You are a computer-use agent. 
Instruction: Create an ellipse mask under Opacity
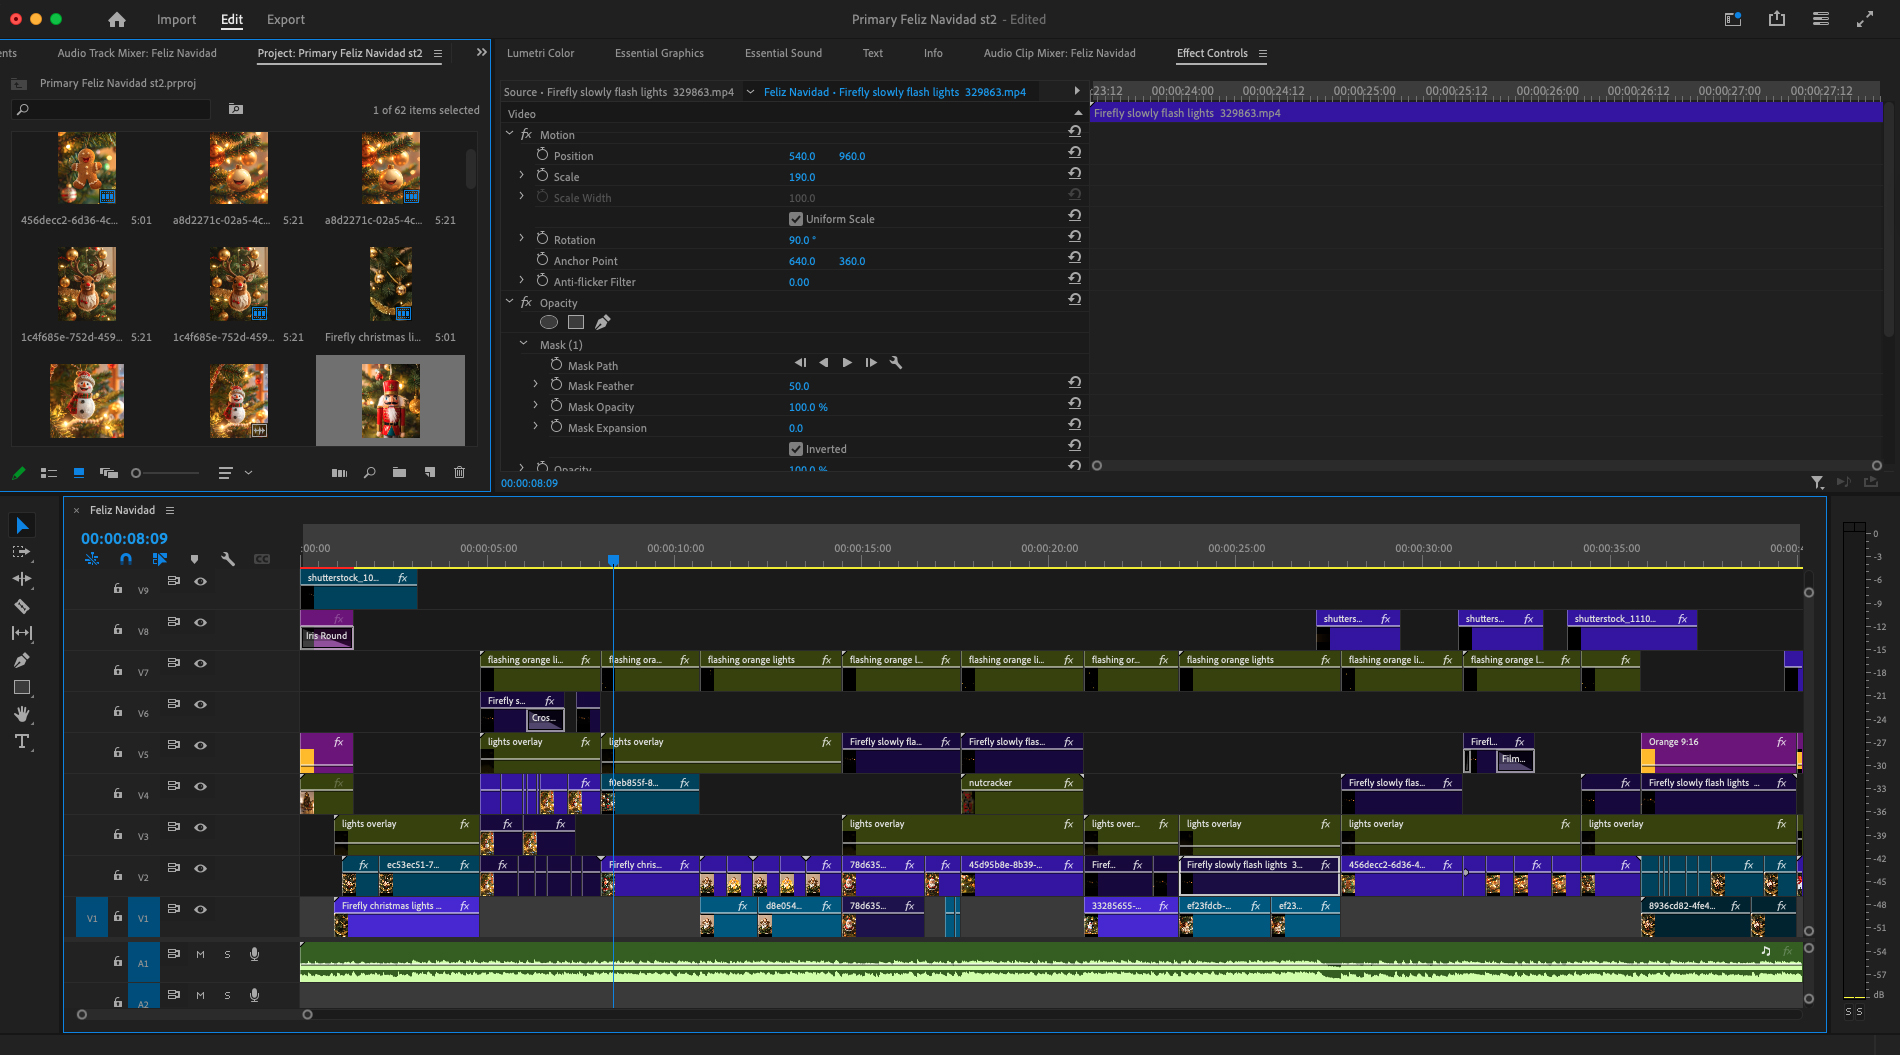tap(549, 322)
